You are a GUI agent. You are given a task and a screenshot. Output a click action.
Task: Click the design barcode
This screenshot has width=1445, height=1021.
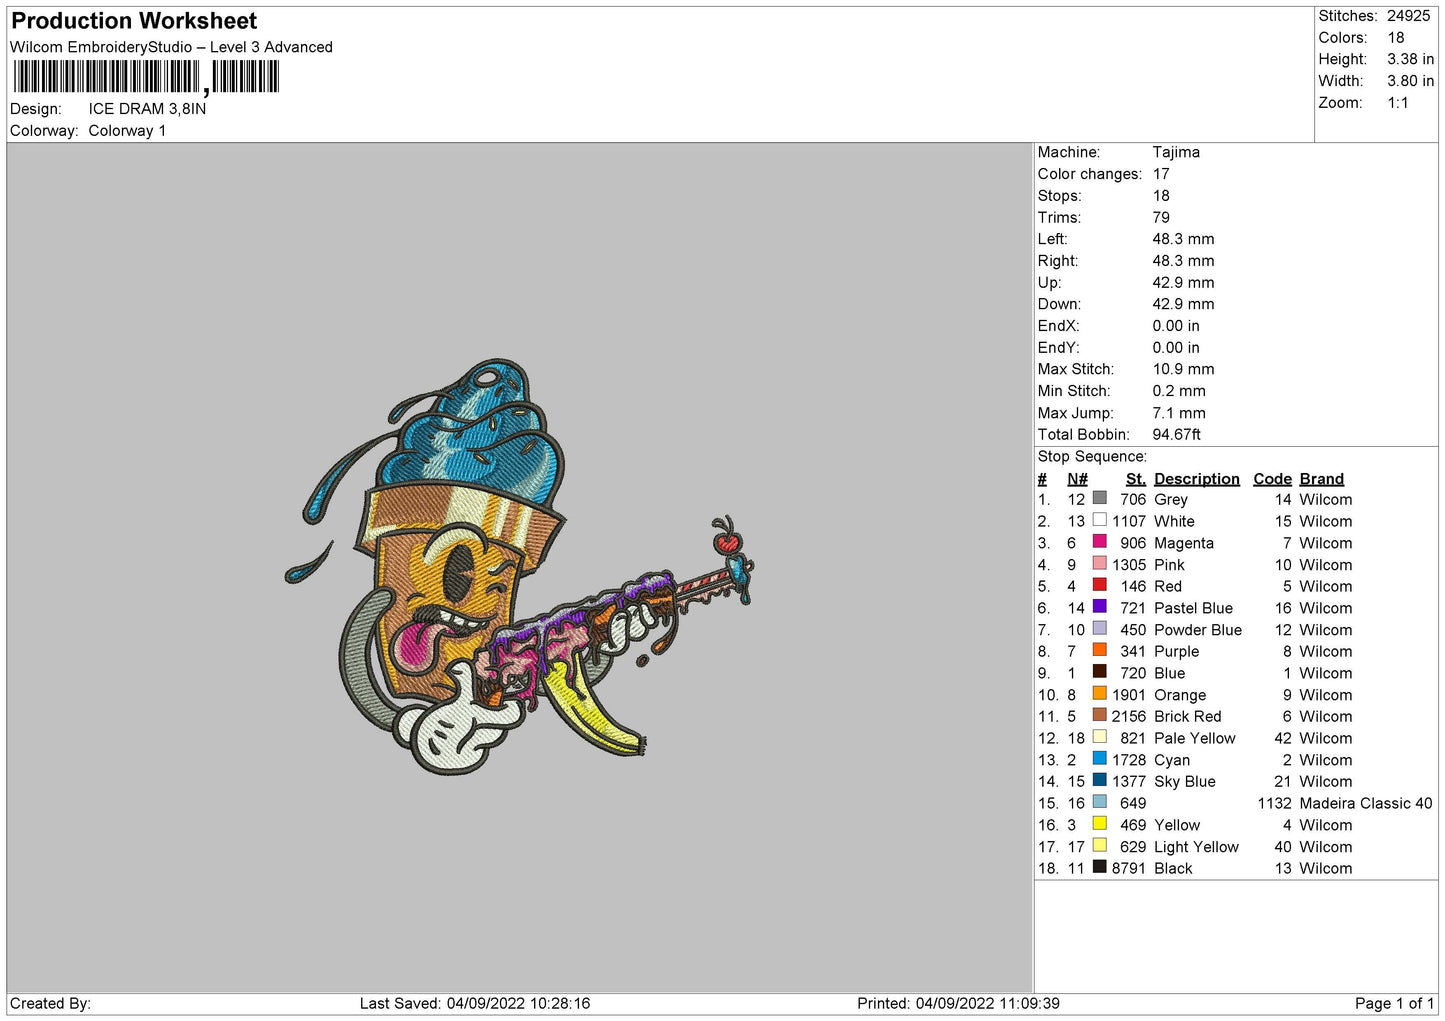click(146, 78)
